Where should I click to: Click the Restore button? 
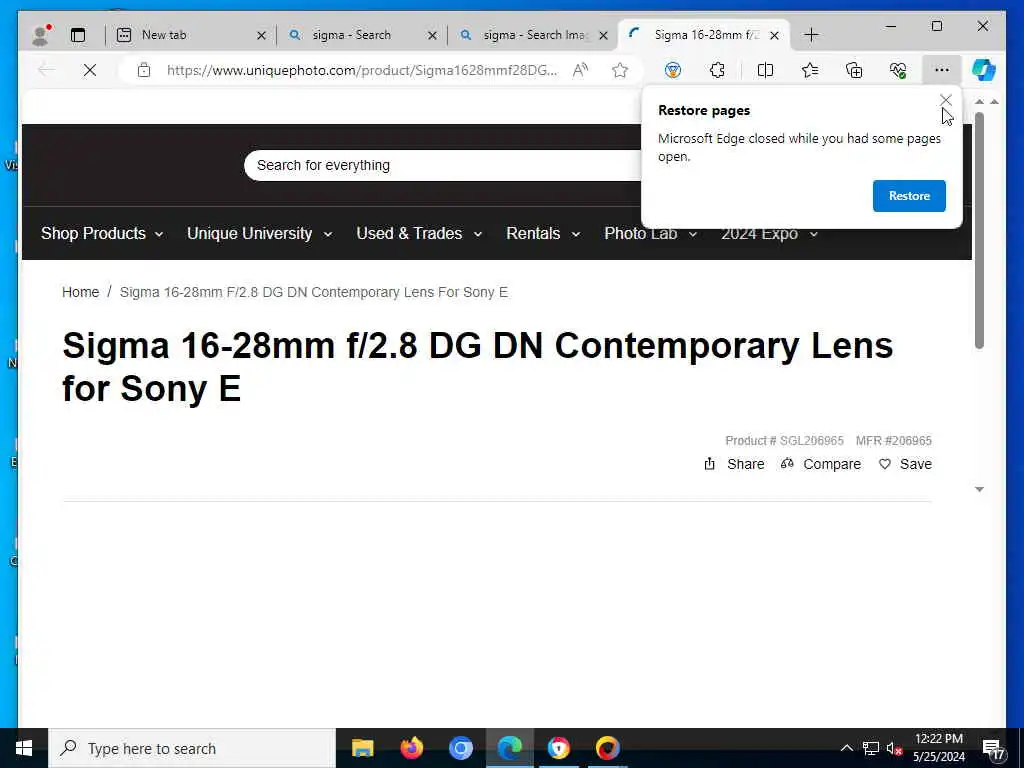[909, 196]
